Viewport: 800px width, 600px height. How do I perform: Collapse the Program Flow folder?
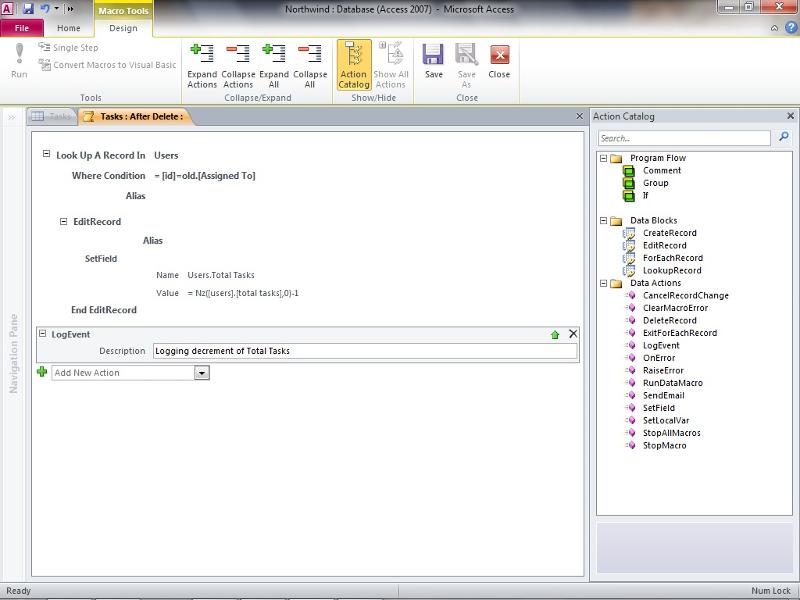click(x=604, y=158)
